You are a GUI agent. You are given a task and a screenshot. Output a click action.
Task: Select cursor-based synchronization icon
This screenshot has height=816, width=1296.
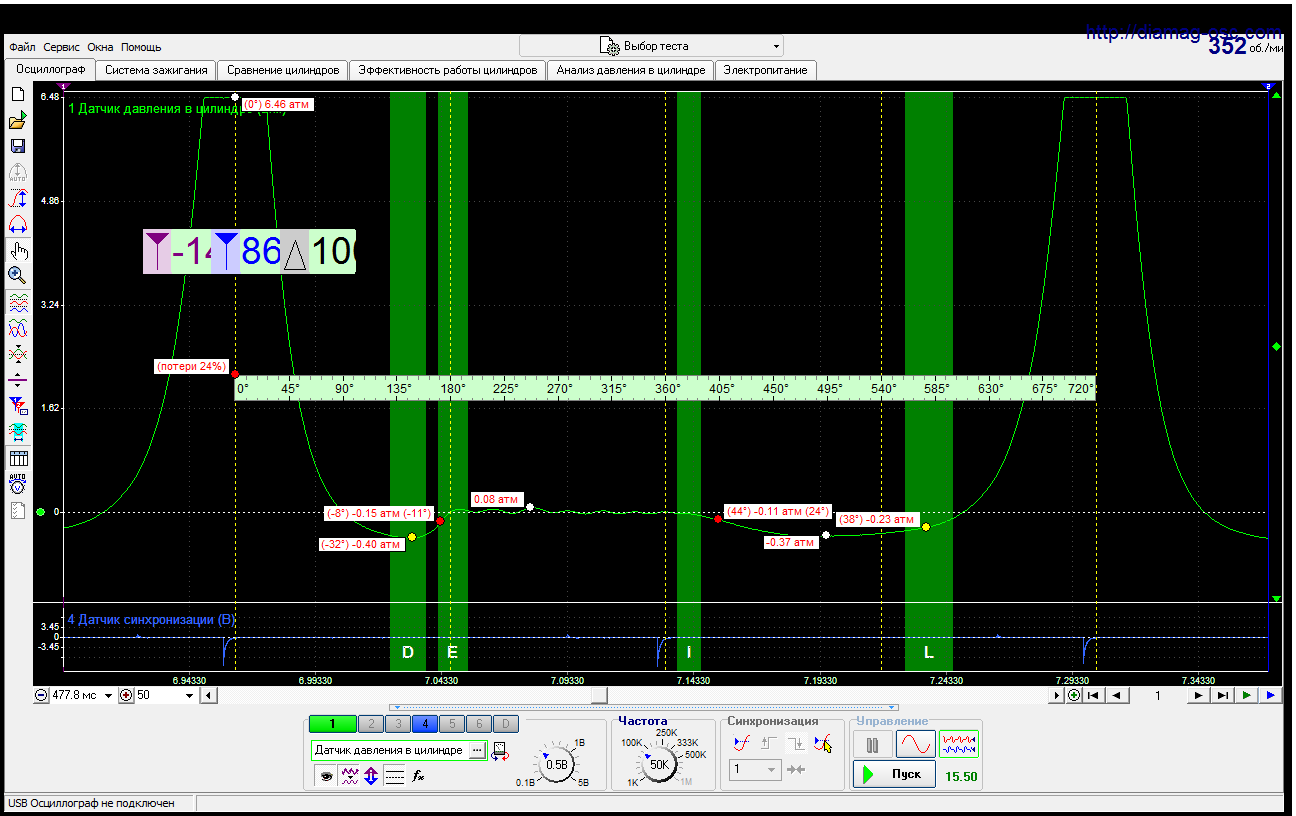(823, 743)
